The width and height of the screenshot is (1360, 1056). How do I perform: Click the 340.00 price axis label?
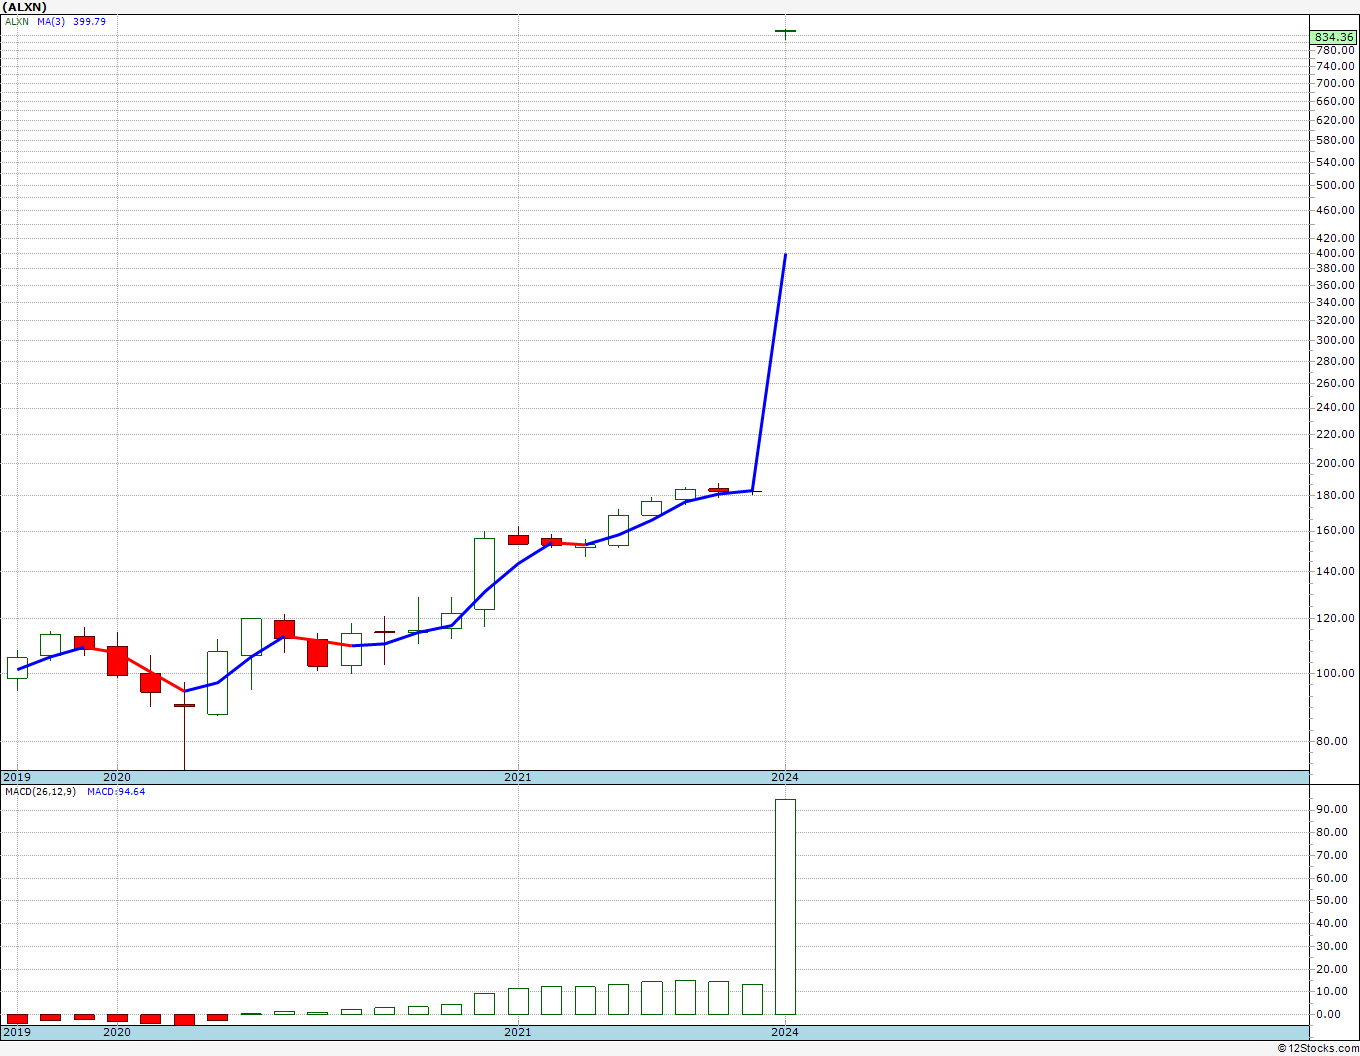[x=1335, y=302]
